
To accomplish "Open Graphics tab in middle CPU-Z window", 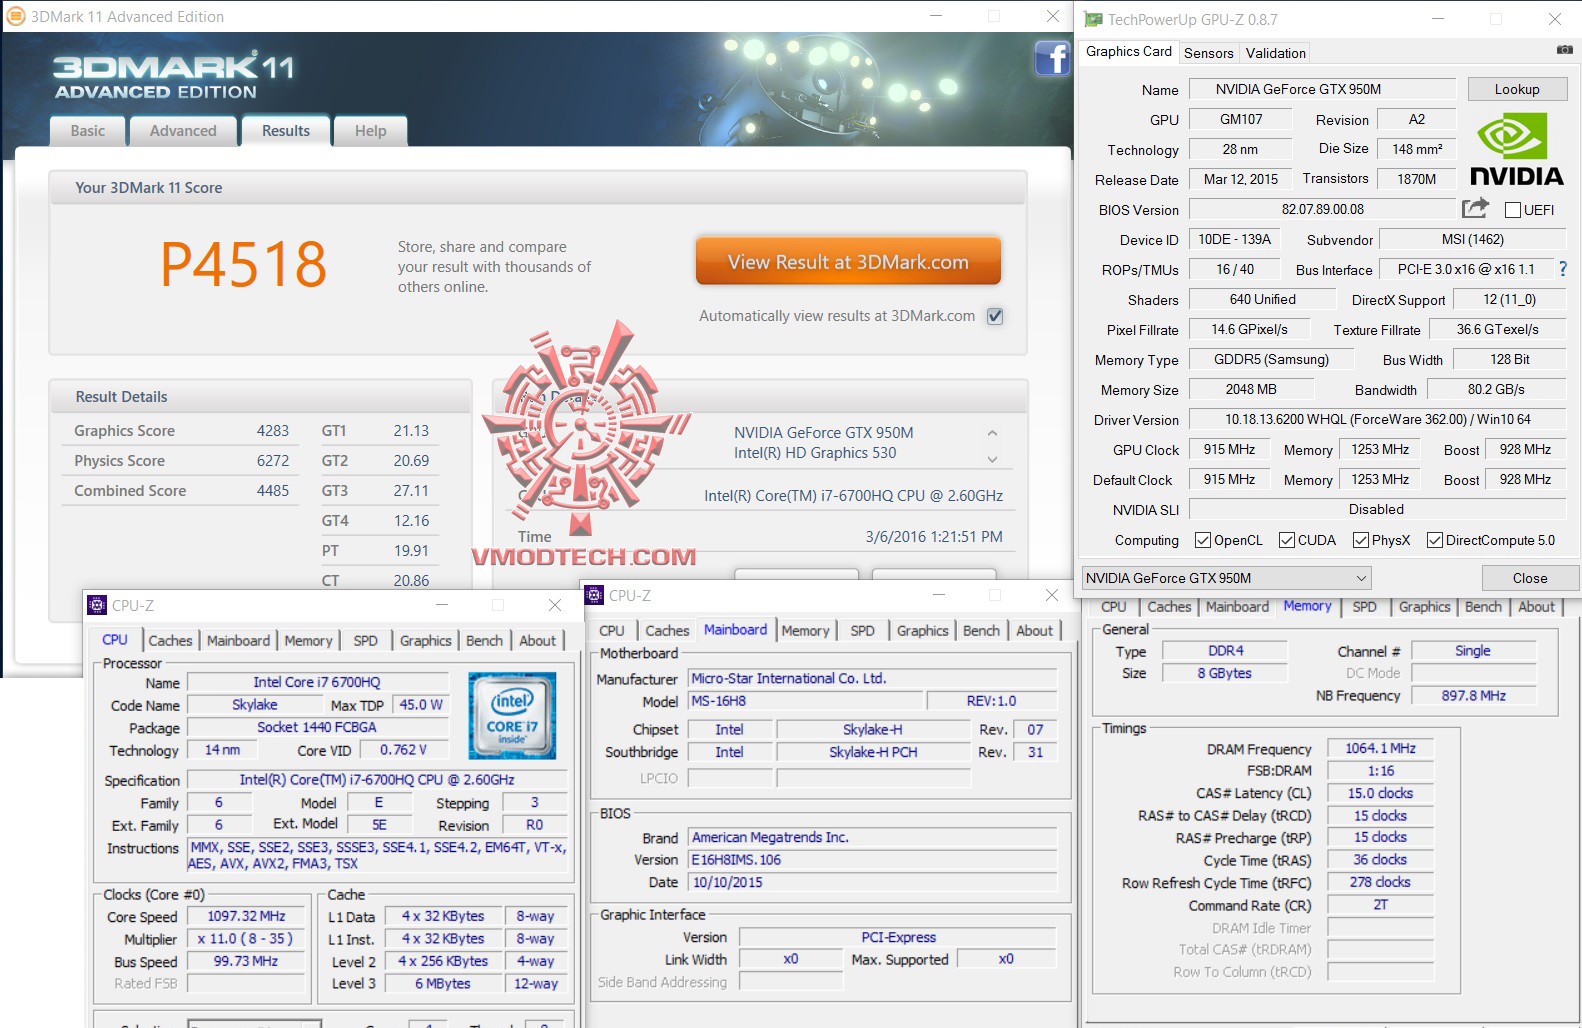I will [x=922, y=631].
